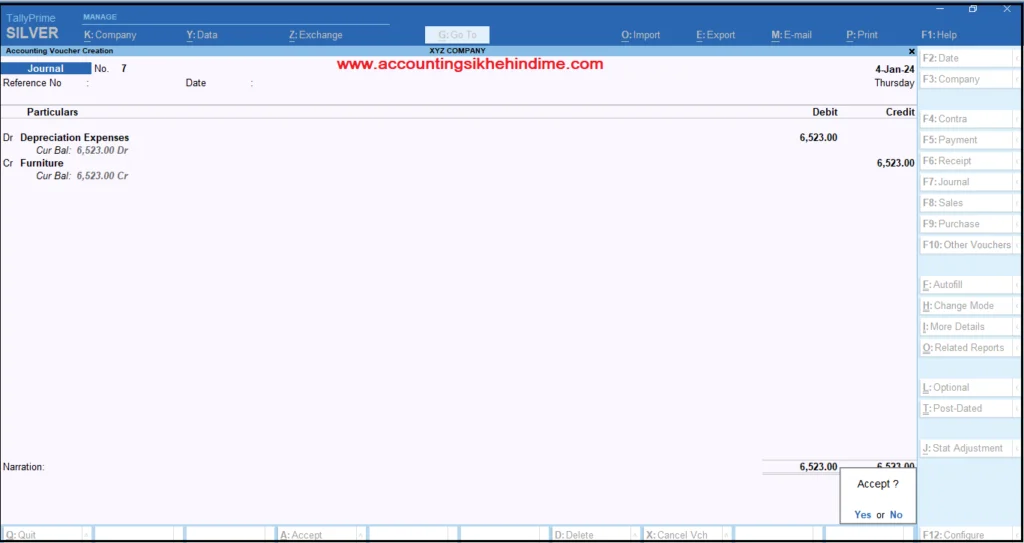Choose Yes in the Accept prompt
This screenshot has width=1024, height=543.
(863, 515)
